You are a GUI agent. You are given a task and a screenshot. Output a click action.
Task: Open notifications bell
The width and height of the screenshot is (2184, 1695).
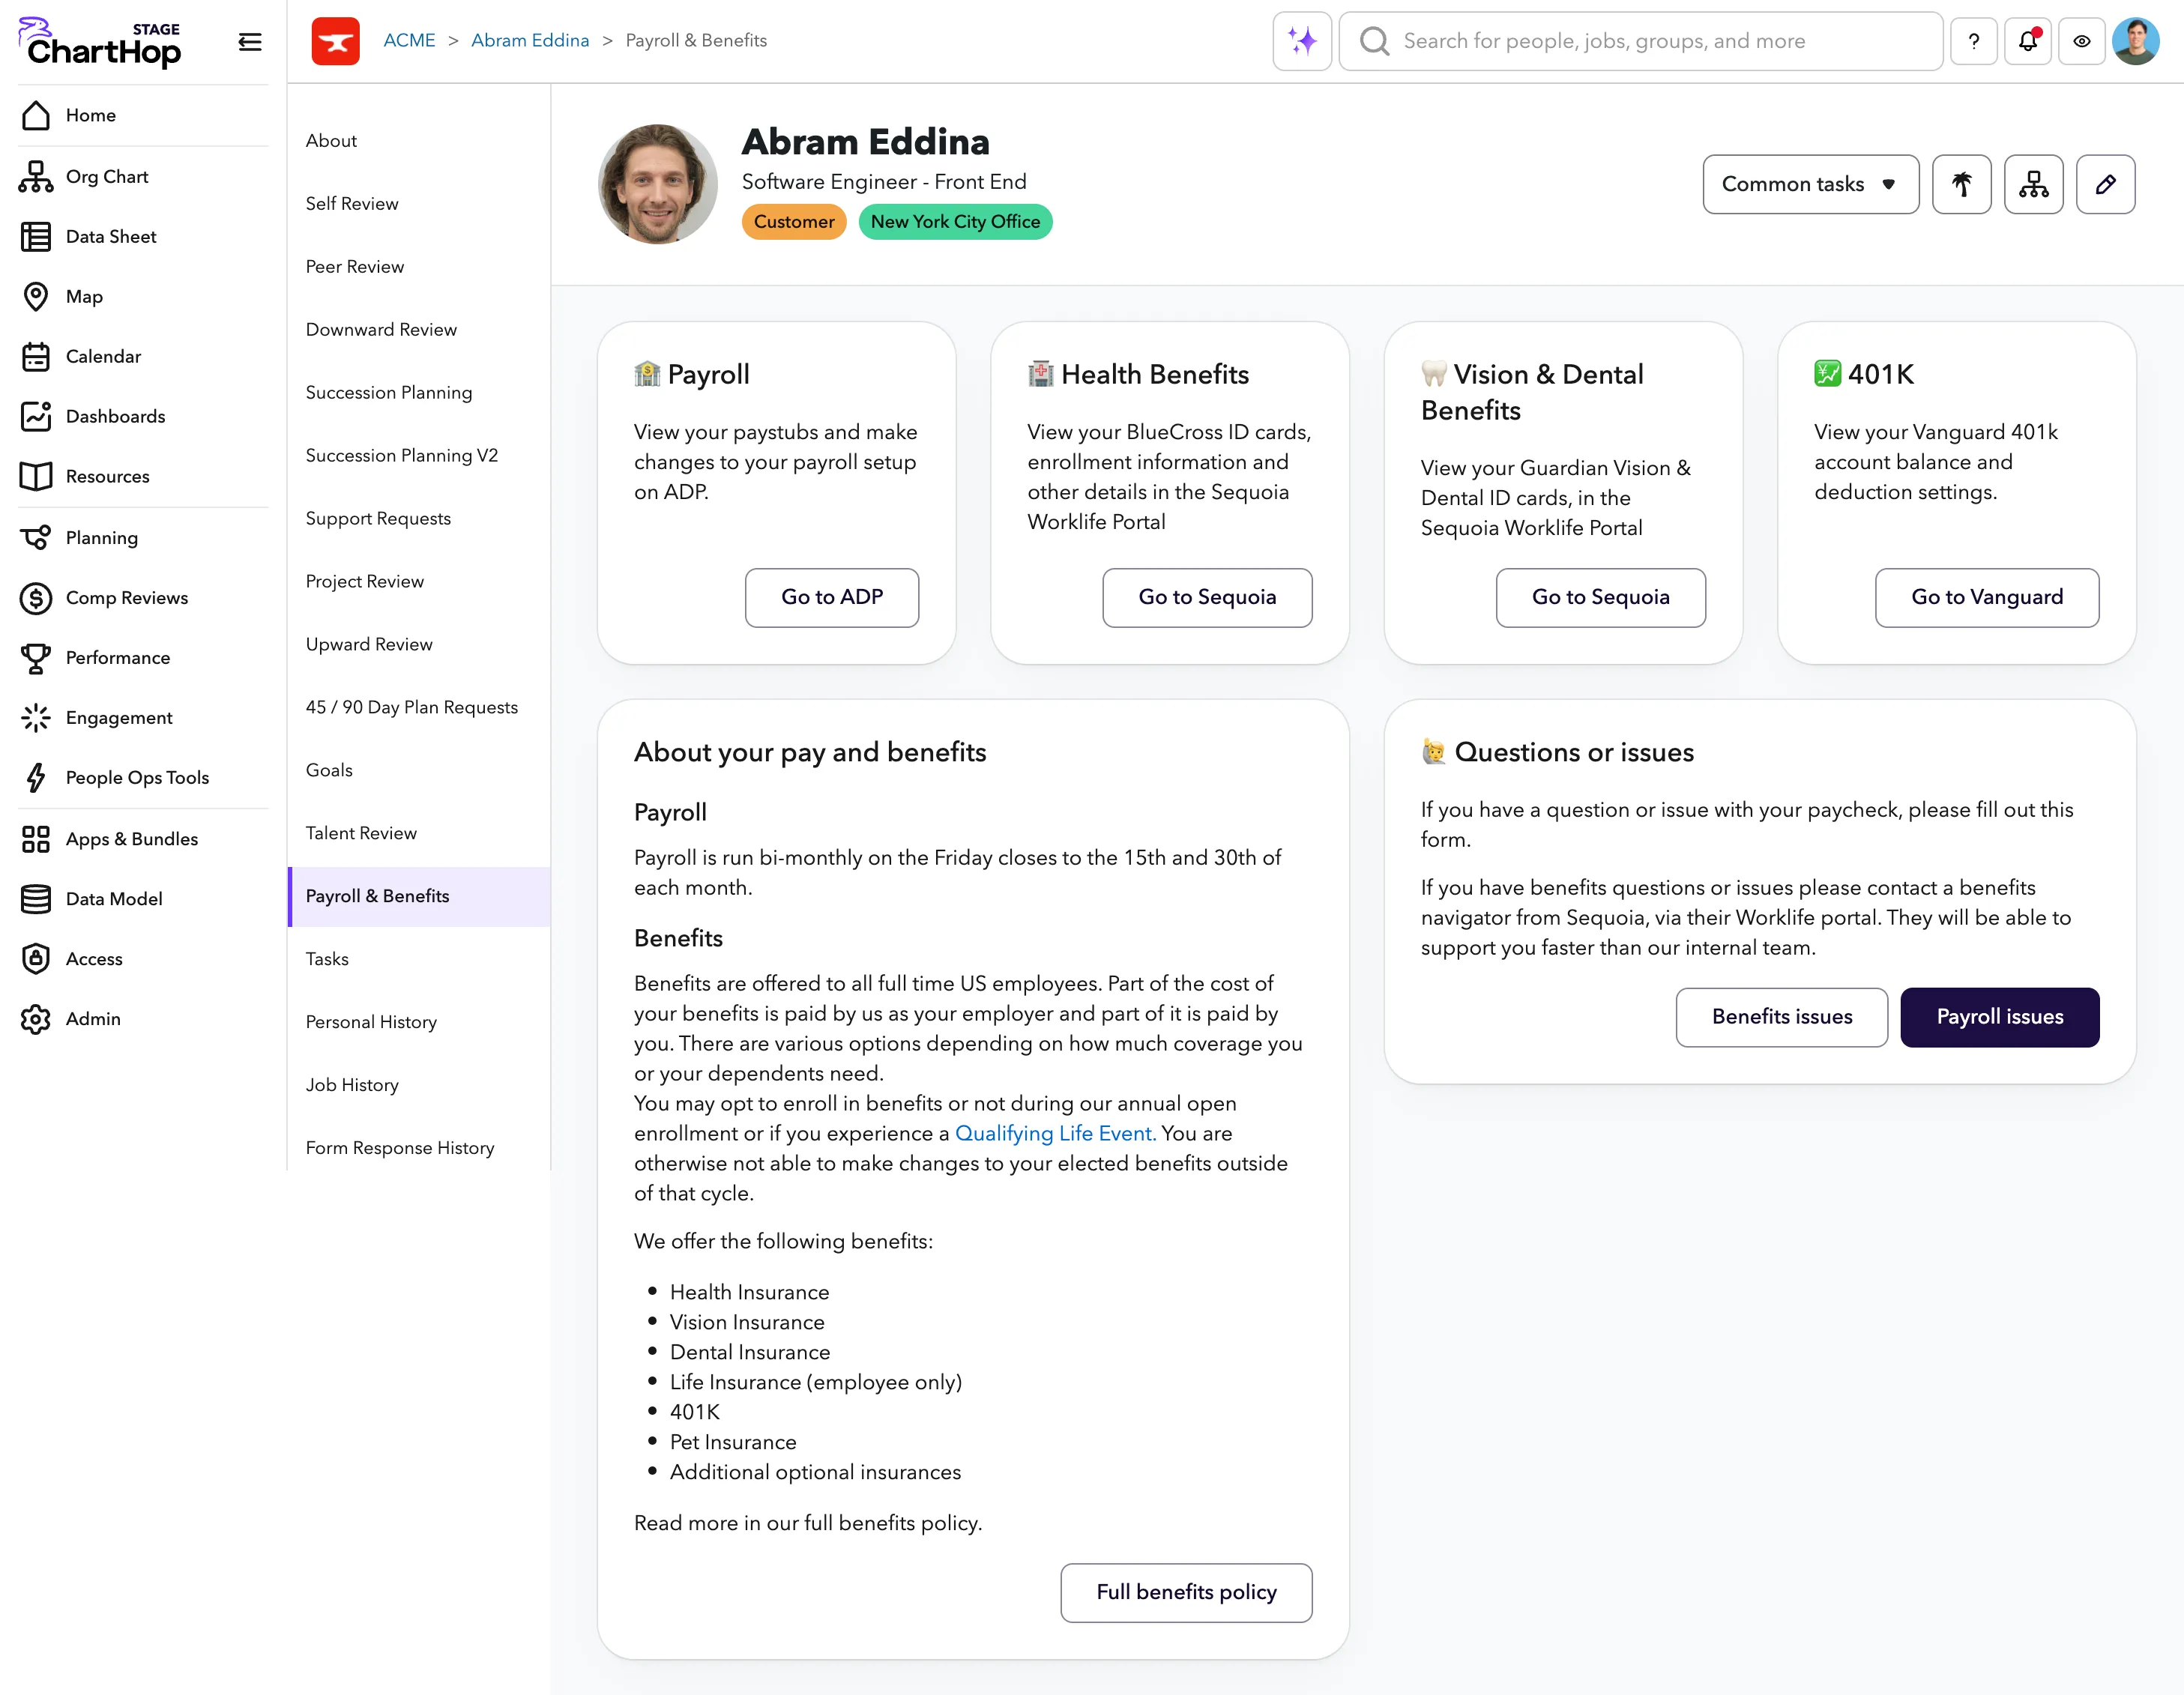coord(2027,41)
